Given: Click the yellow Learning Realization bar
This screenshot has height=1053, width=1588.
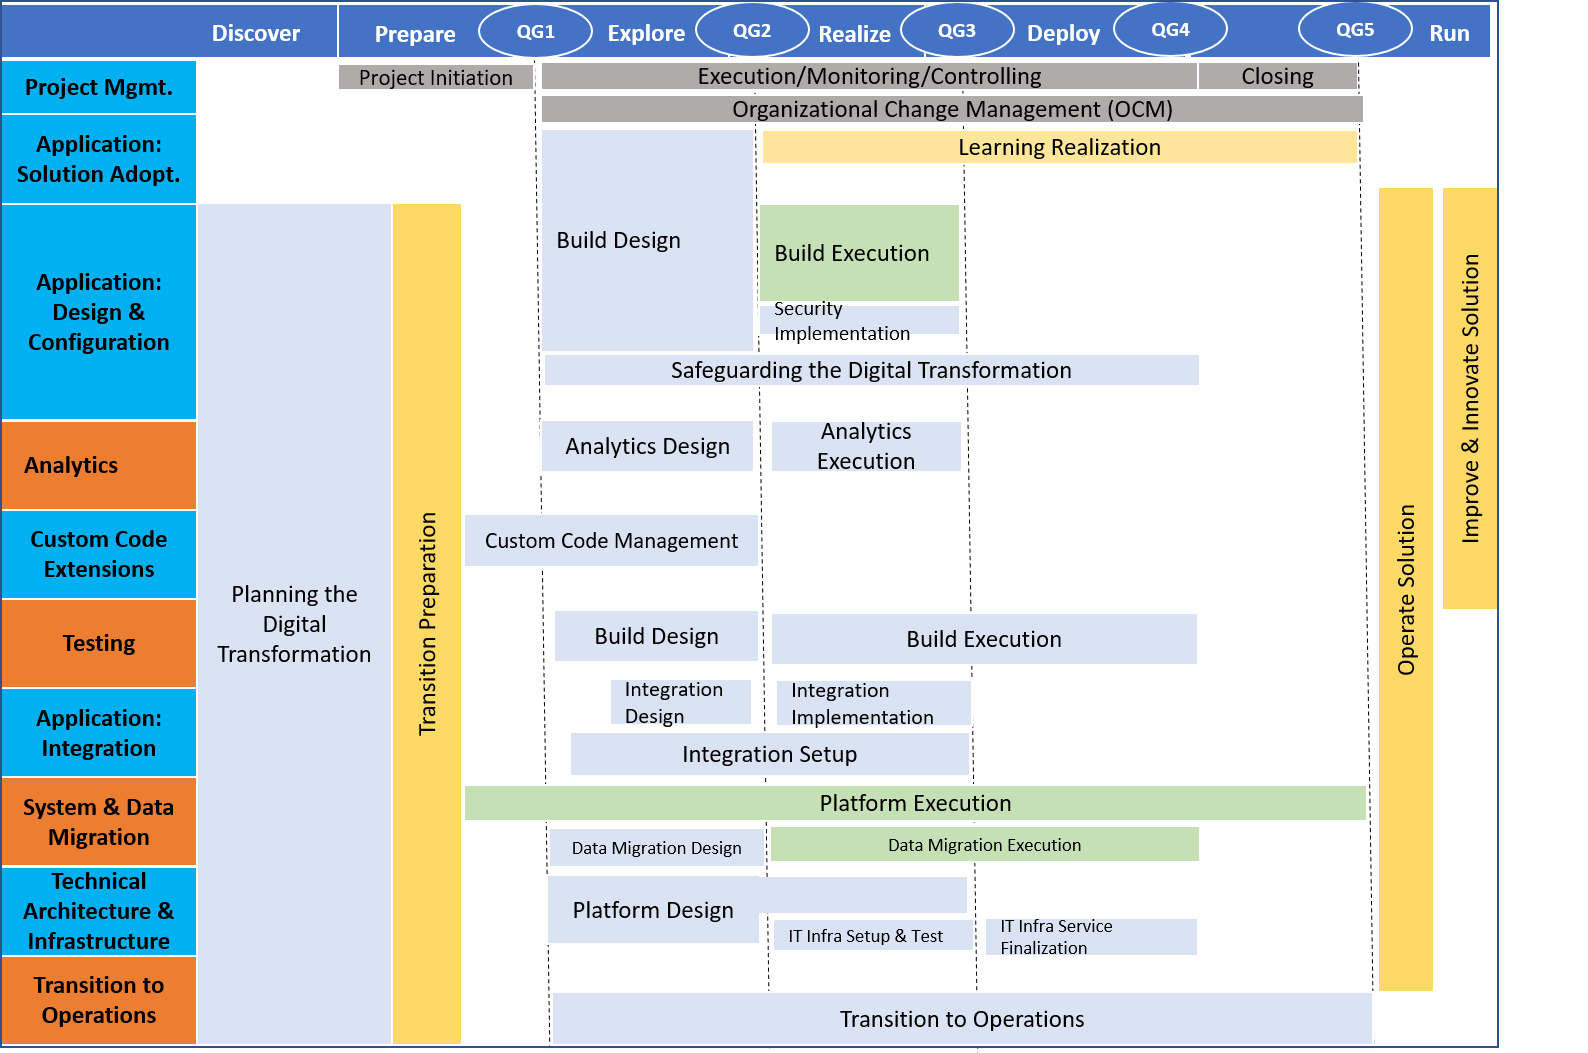Looking at the screenshot, I should 1059,147.
